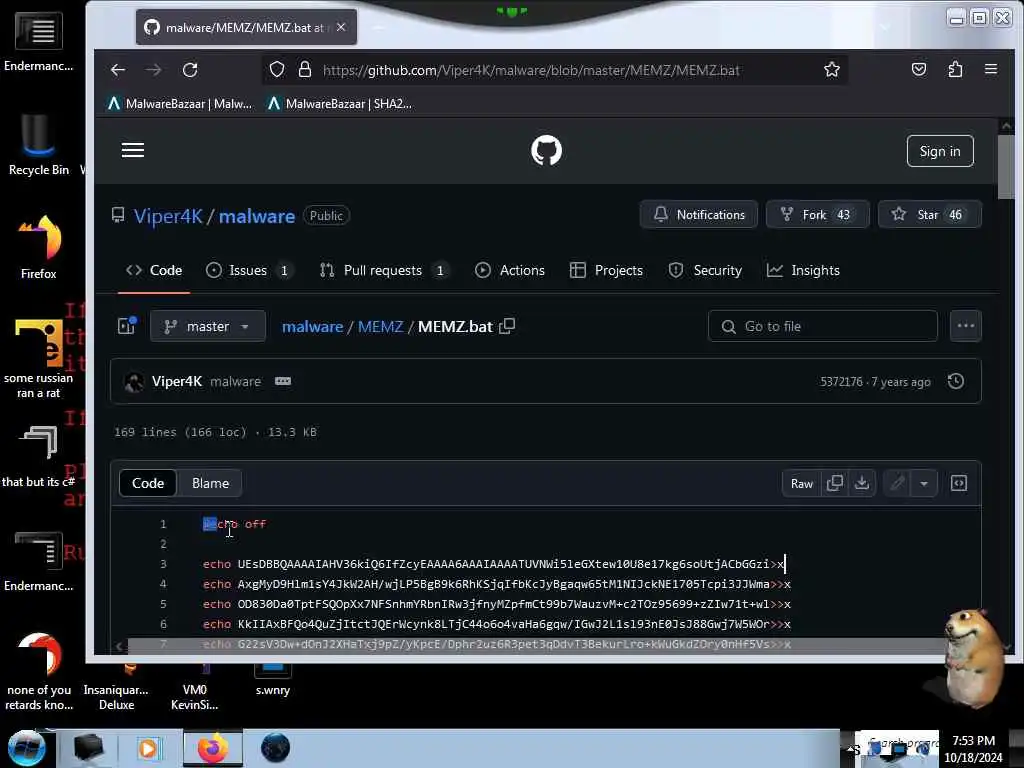Image resolution: width=1024 pixels, height=768 pixels.
Task: Switch to Firefox in the taskbar
Action: tap(212, 748)
